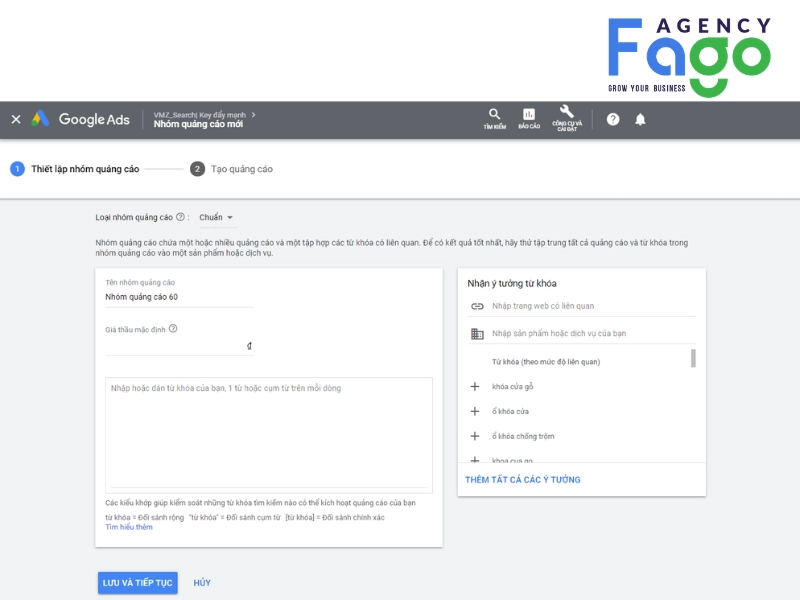
Task: Click the Google Ads logo
Action: (81, 119)
